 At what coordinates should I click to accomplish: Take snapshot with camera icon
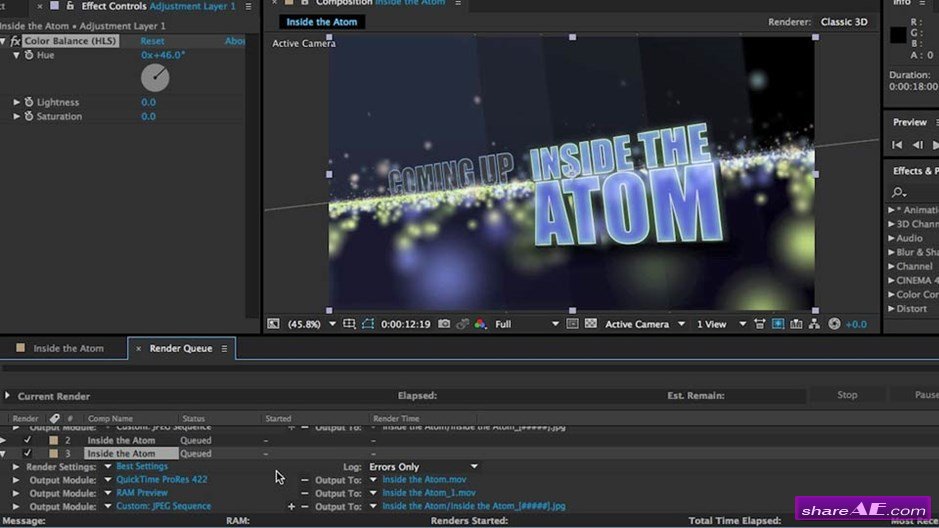click(x=444, y=324)
